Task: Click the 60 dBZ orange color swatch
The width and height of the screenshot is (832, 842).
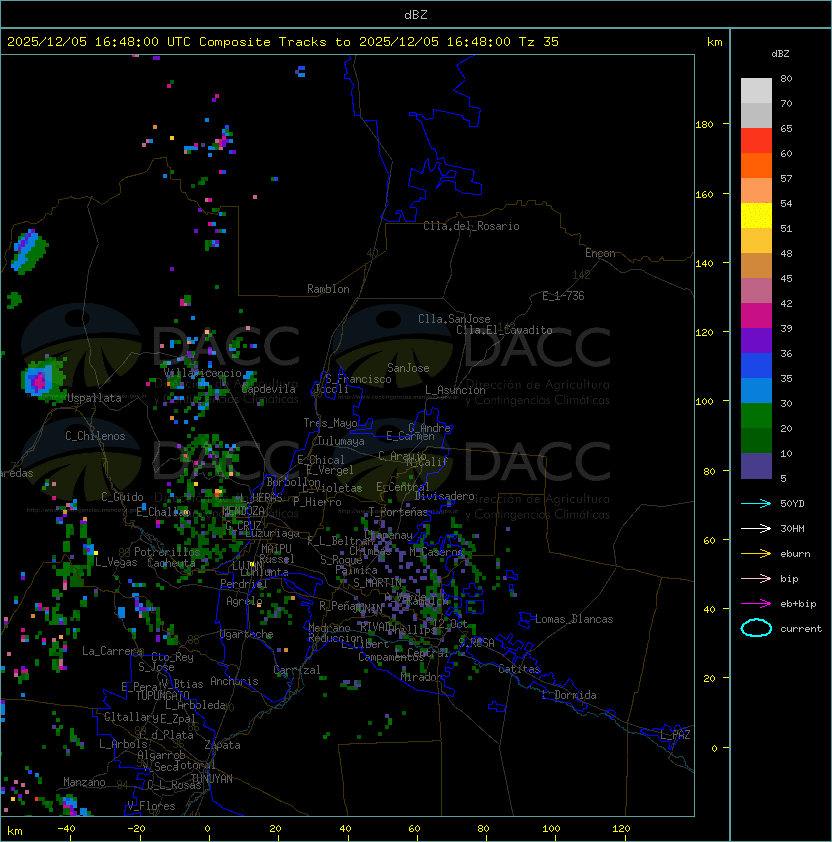Action: (x=756, y=165)
